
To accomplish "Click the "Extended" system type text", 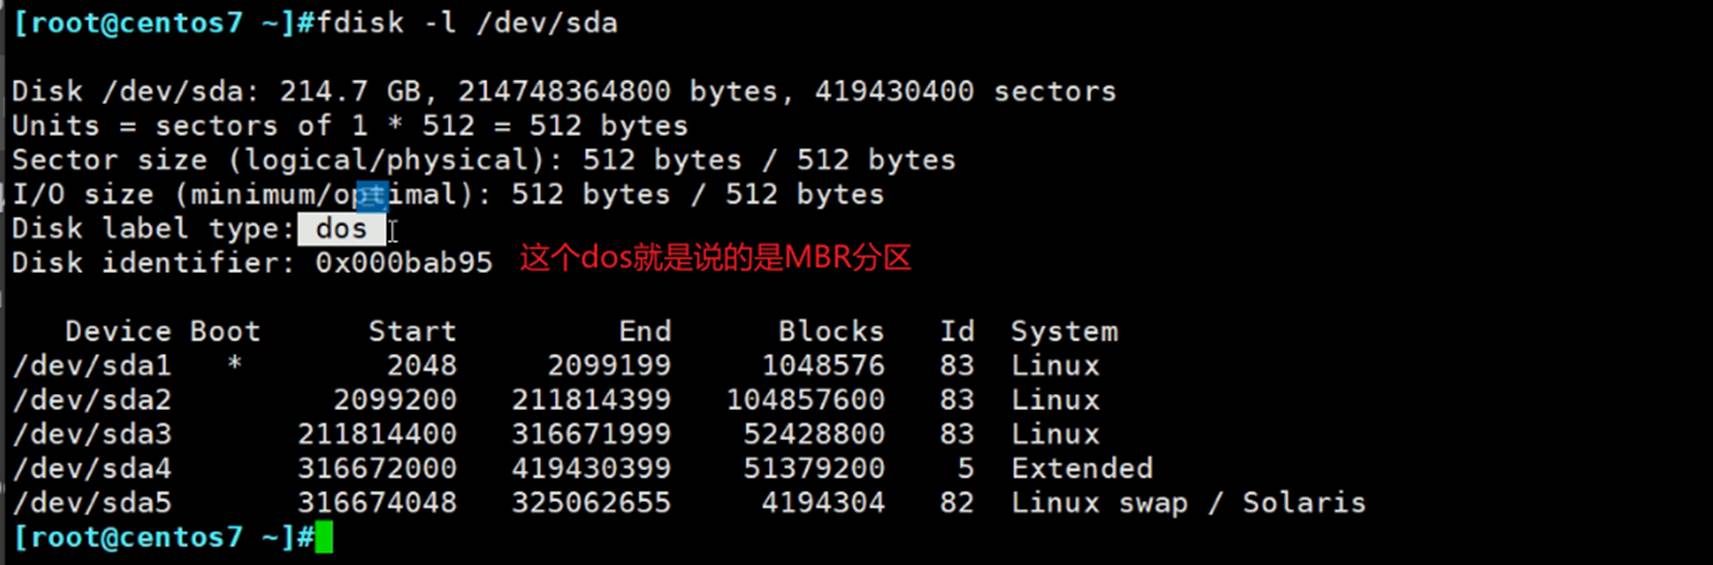I will pyautogui.click(x=1081, y=468).
